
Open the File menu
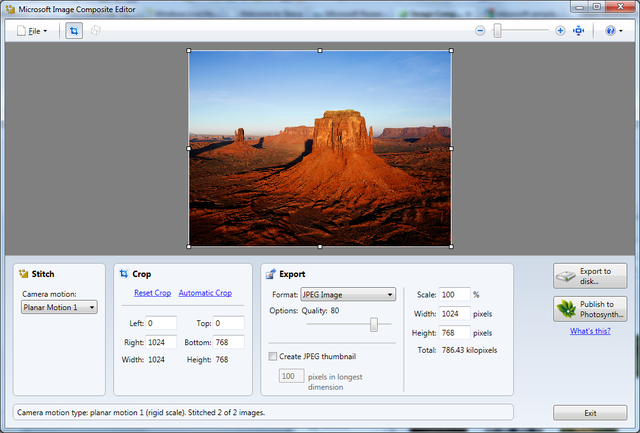[x=32, y=31]
